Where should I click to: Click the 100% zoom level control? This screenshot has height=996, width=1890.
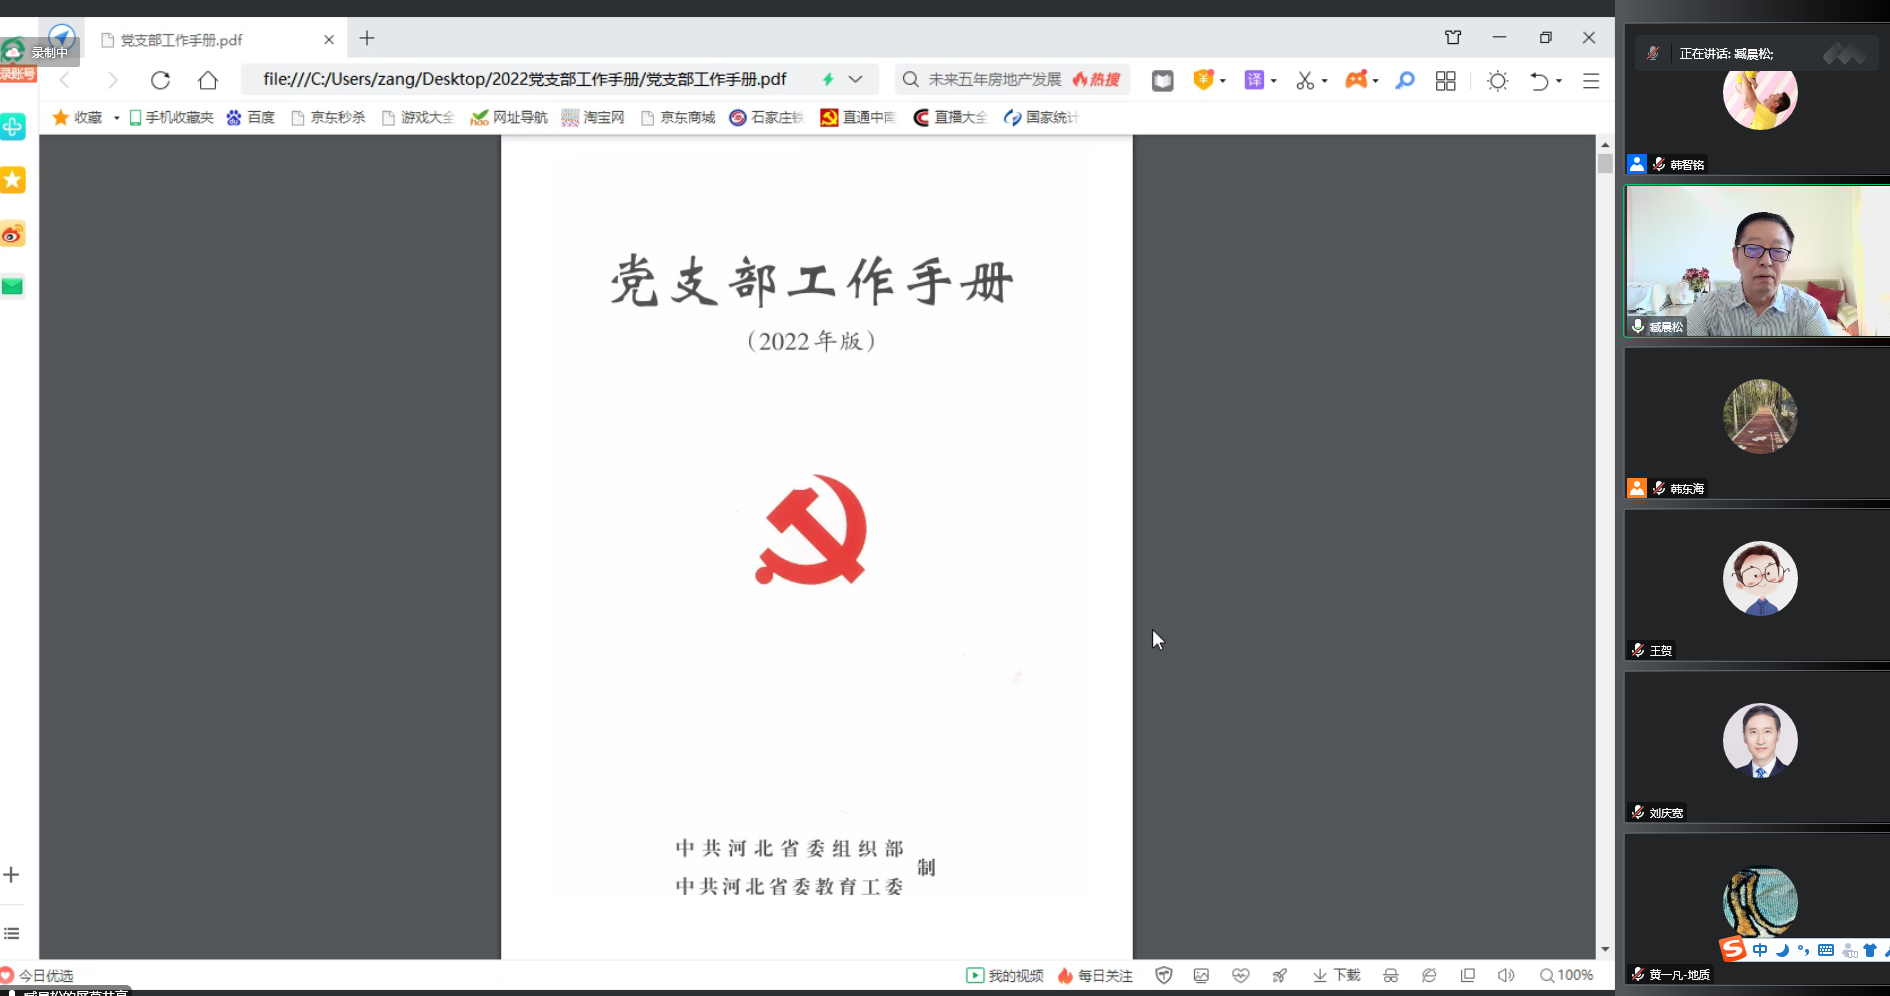pos(1566,975)
